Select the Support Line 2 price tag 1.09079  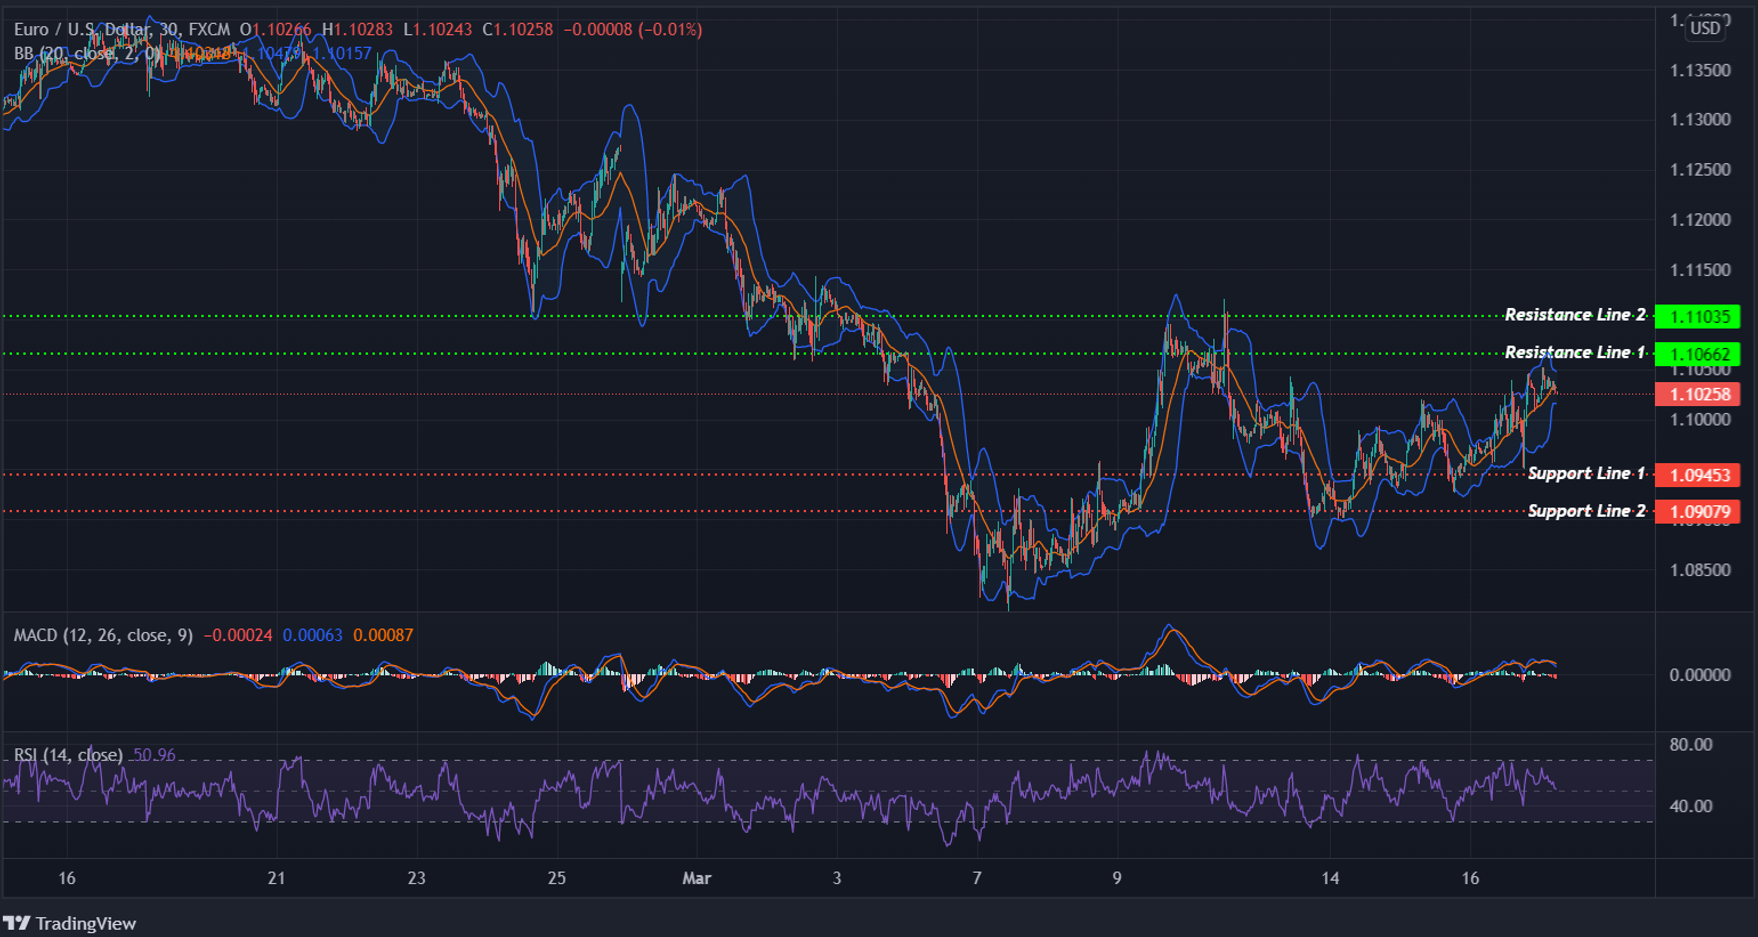point(1700,511)
